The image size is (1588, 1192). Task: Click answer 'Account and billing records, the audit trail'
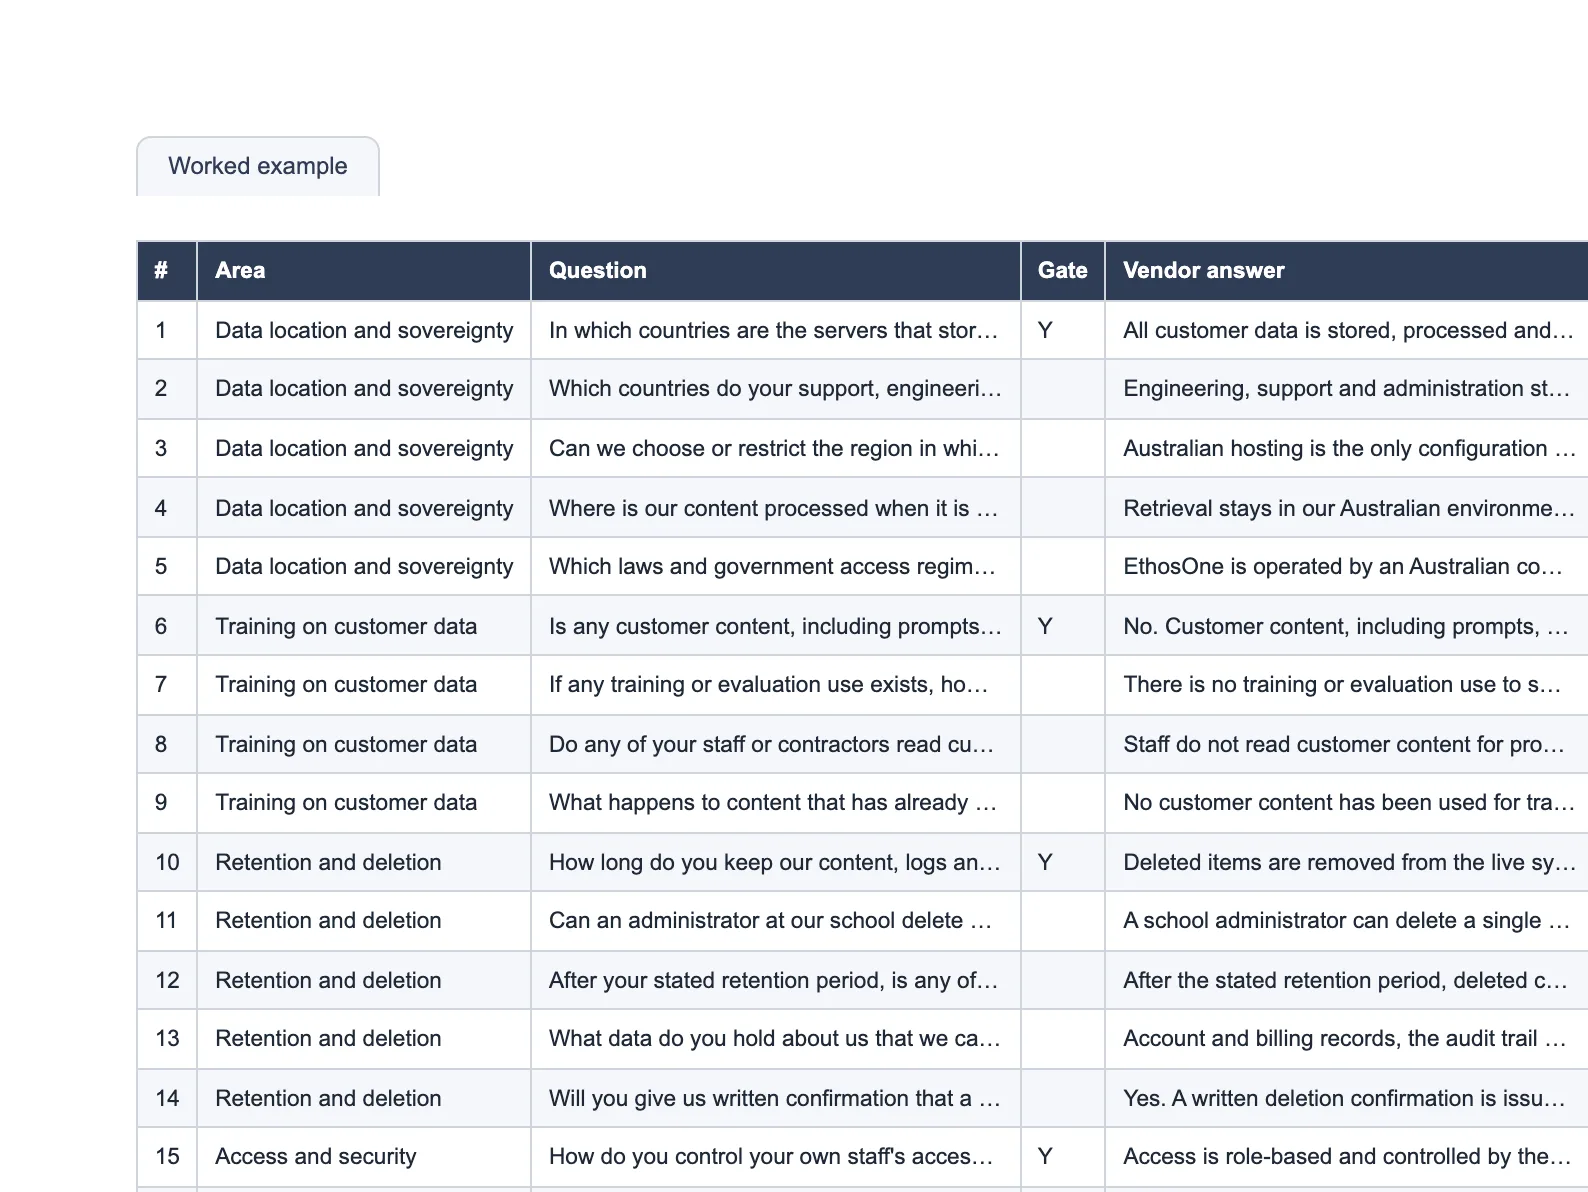(x=1347, y=1039)
